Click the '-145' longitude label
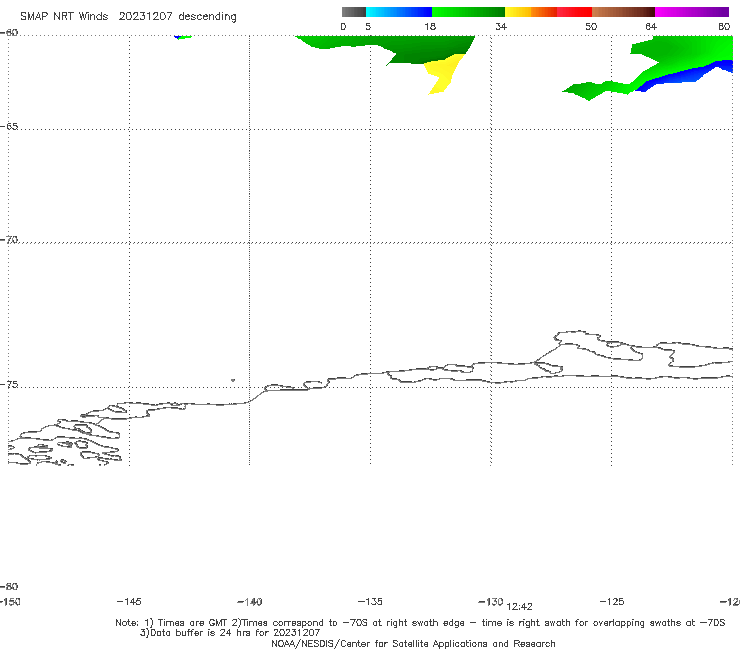Screen dimensions: 740x650 [x=129, y=601]
